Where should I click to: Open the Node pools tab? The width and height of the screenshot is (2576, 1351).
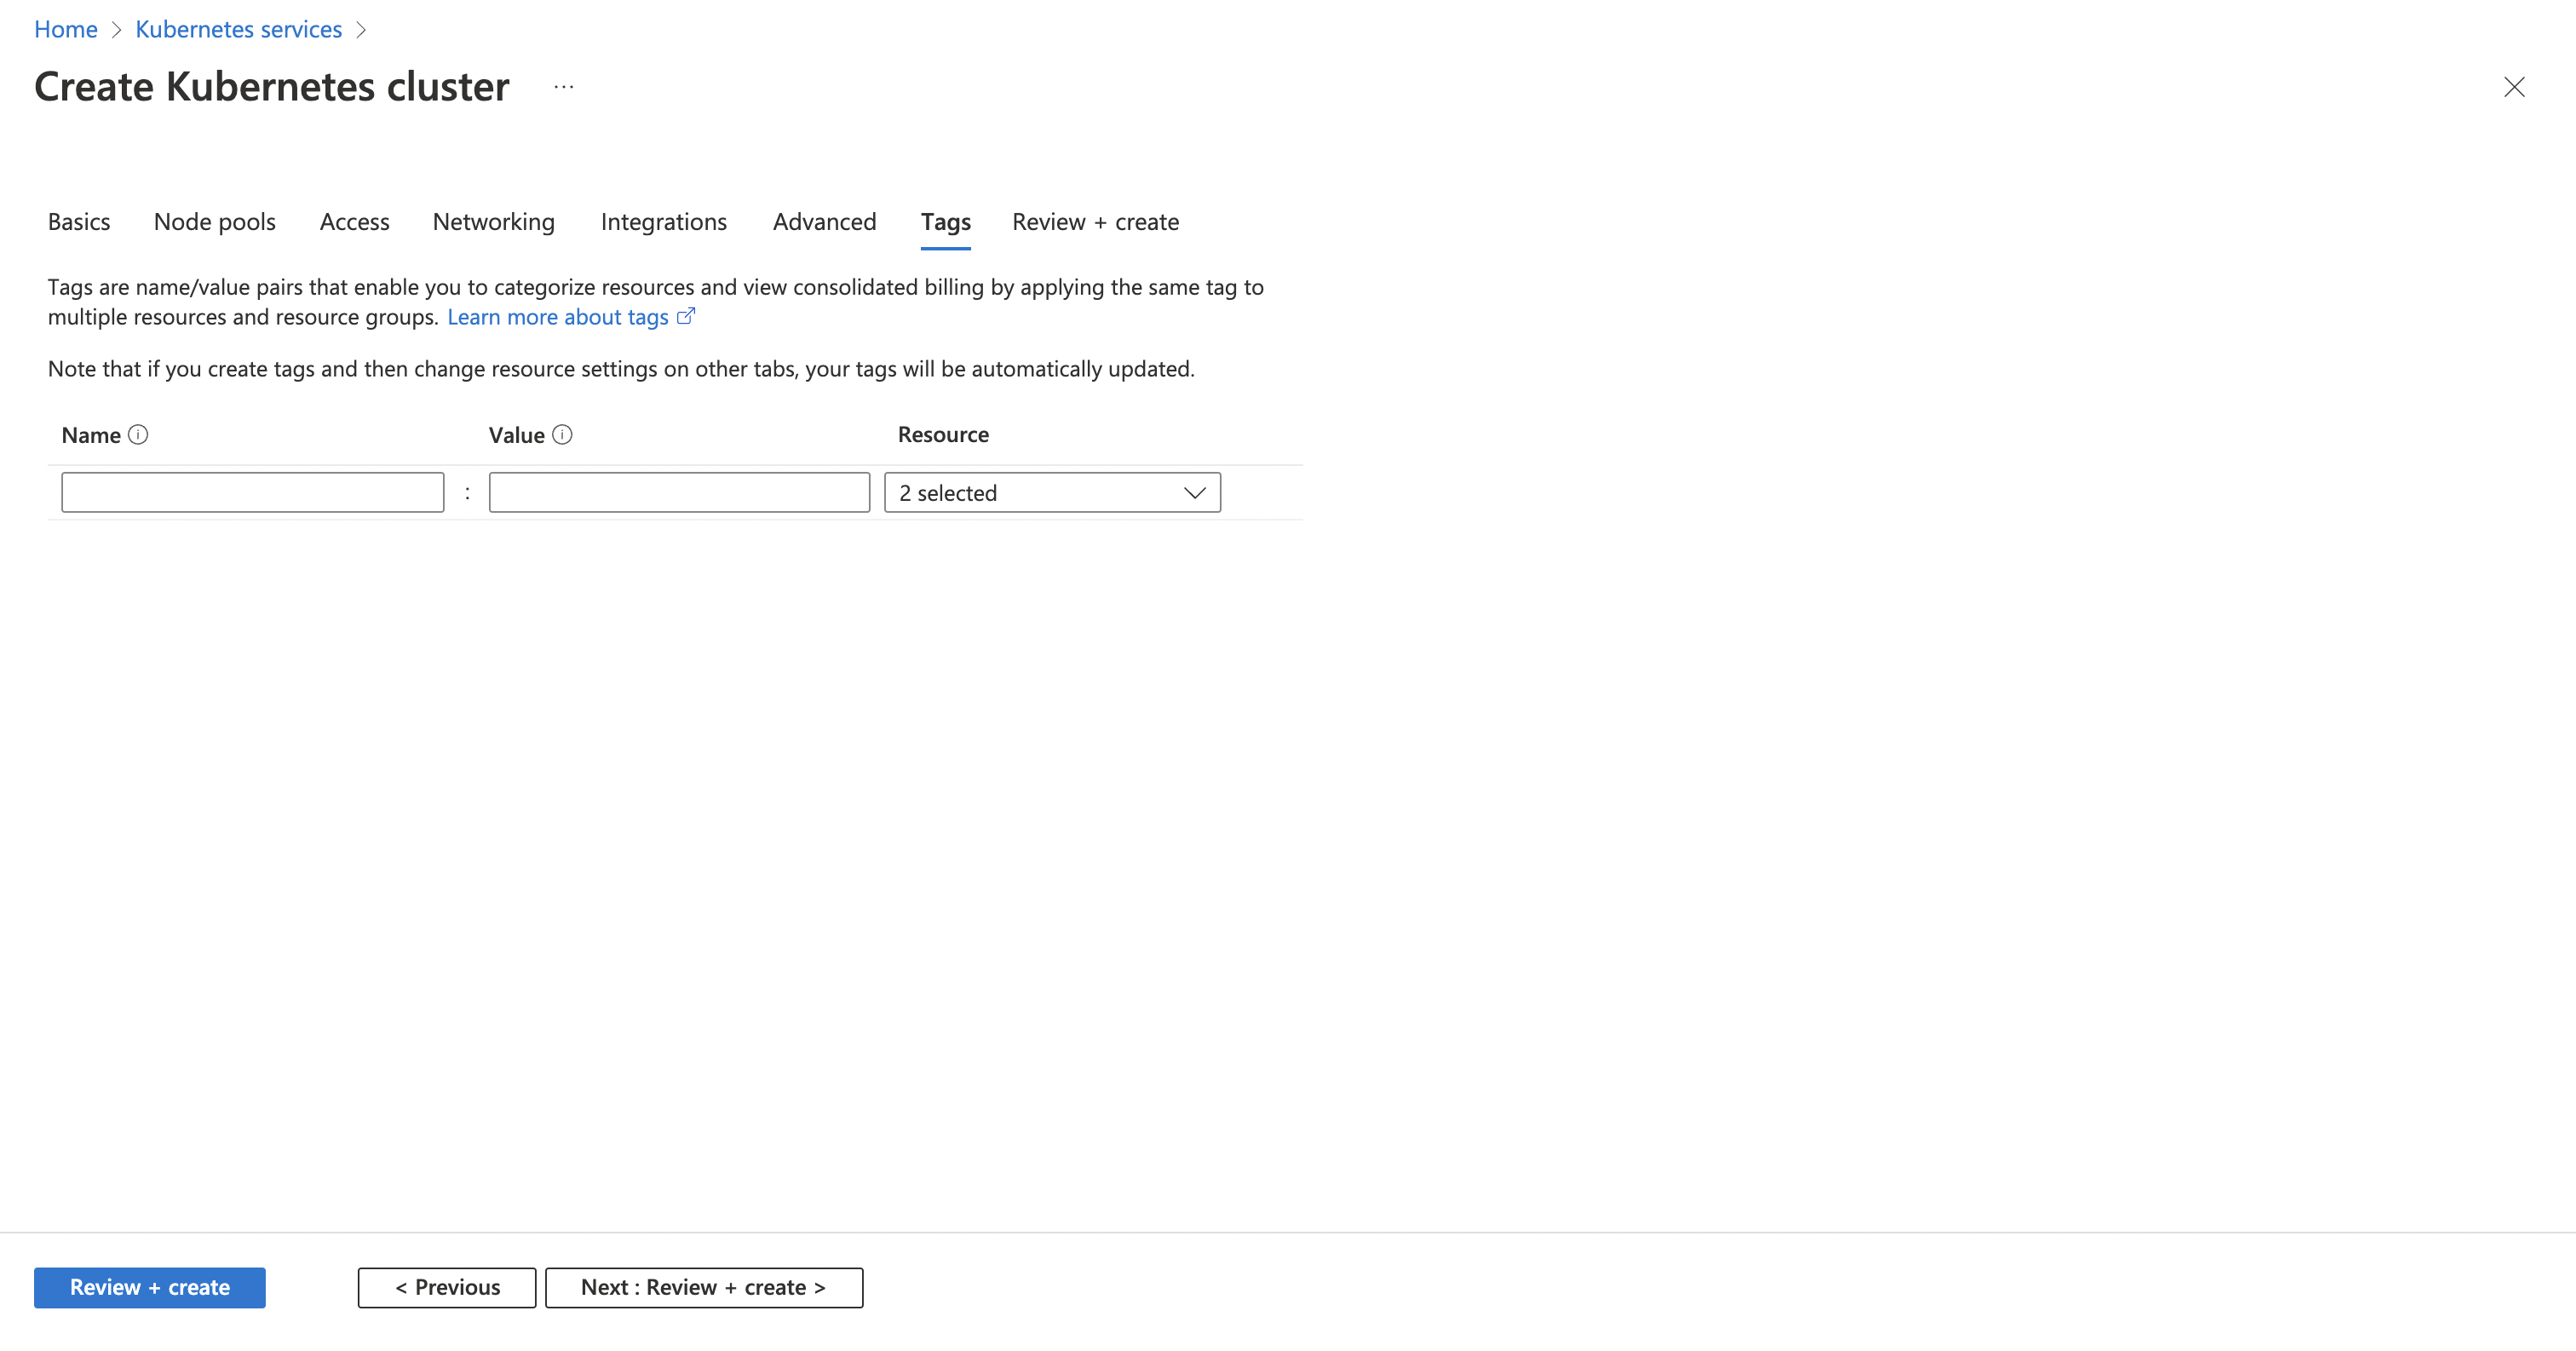tap(215, 222)
